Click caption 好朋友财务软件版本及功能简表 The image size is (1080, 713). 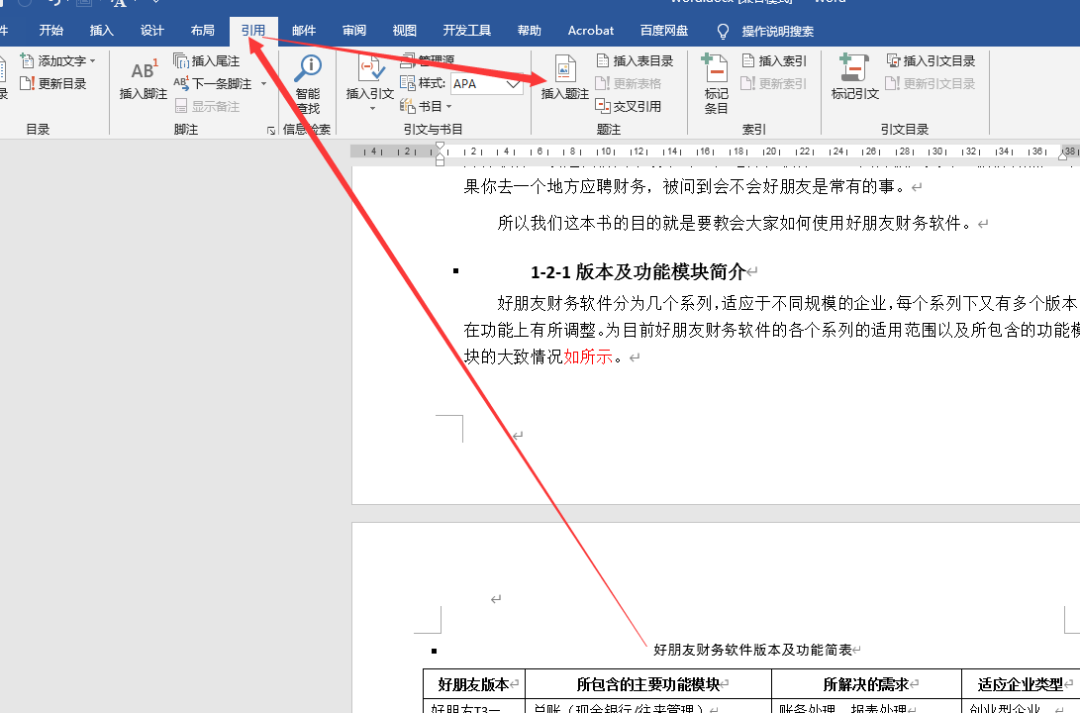[x=753, y=650]
